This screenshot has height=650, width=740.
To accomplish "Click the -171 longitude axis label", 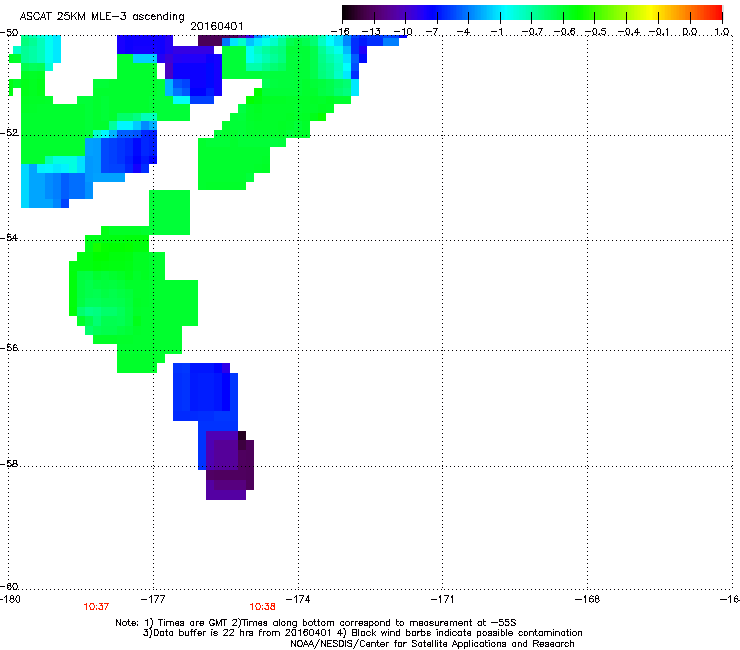I will click(x=442, y=599).
